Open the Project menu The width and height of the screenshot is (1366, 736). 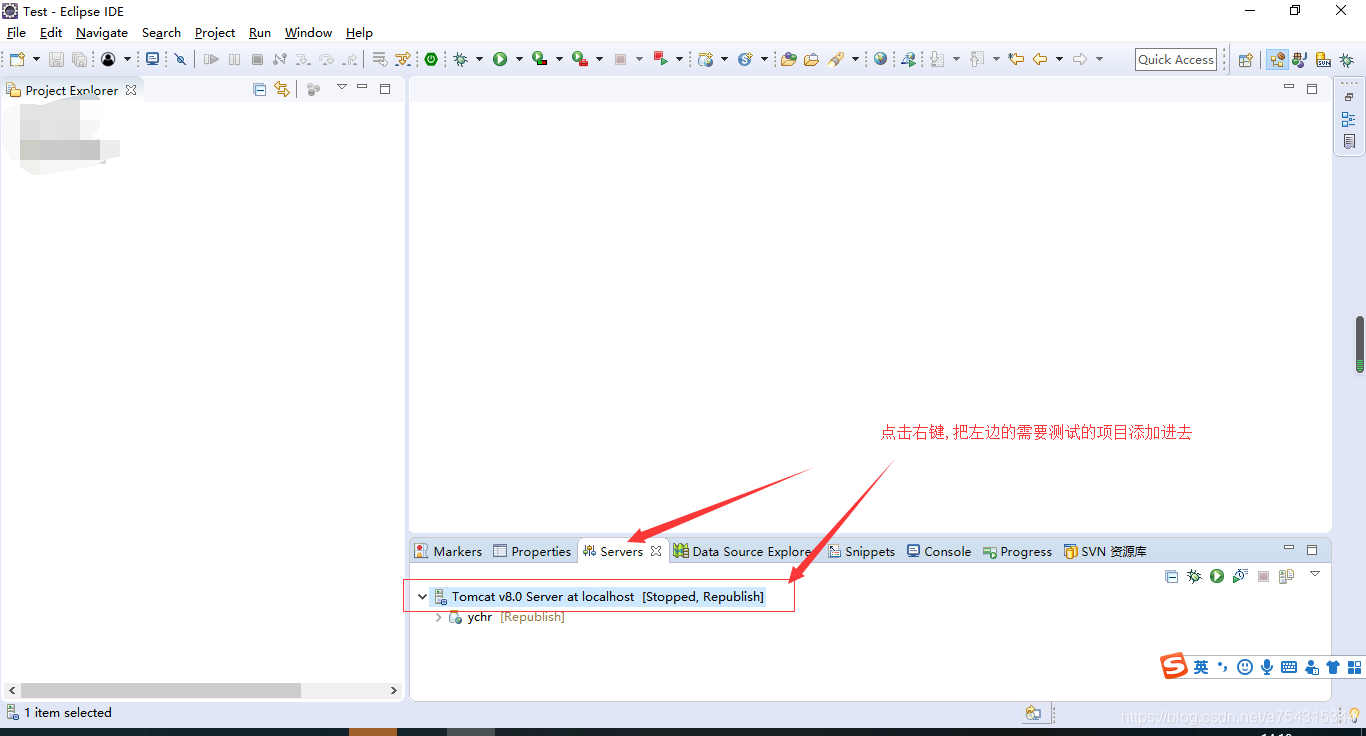coord(215,32)
